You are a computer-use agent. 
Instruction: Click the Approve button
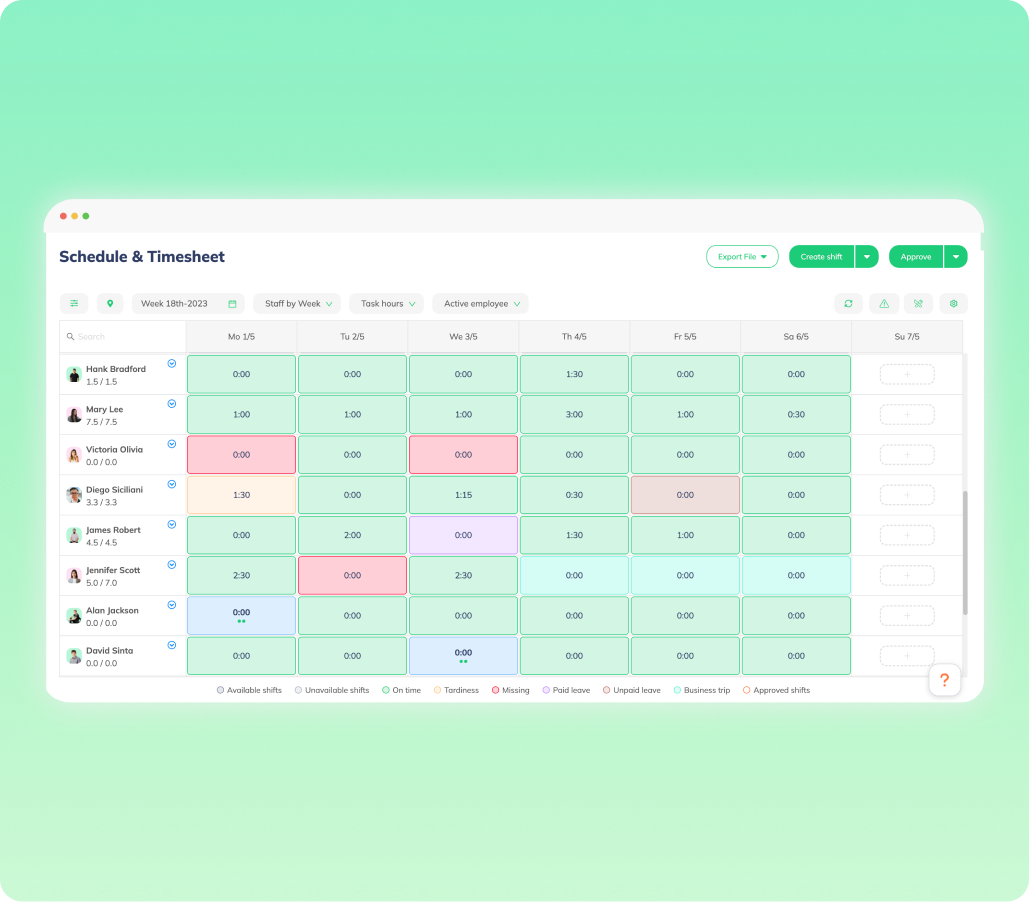click(915, 256)
